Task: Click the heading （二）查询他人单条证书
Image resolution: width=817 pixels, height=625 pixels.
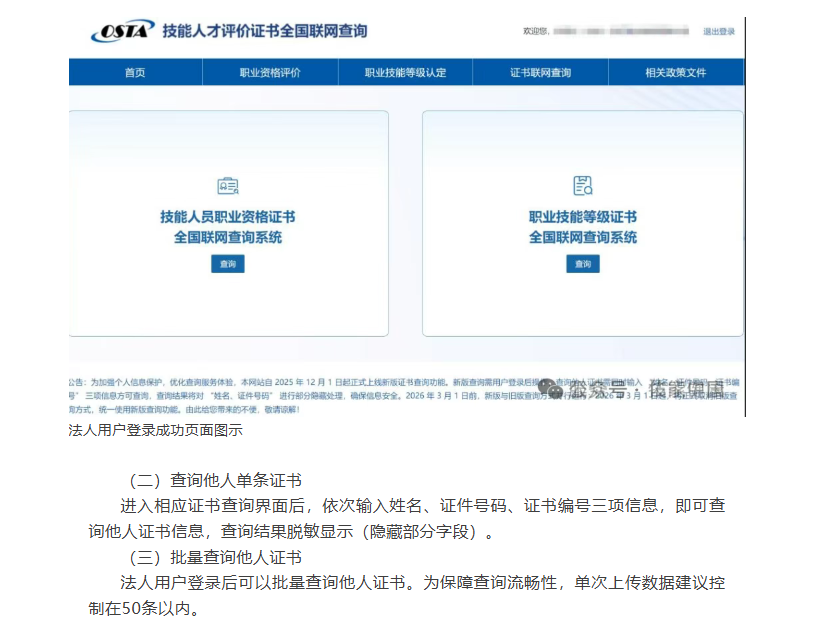Action: (215, 480)
